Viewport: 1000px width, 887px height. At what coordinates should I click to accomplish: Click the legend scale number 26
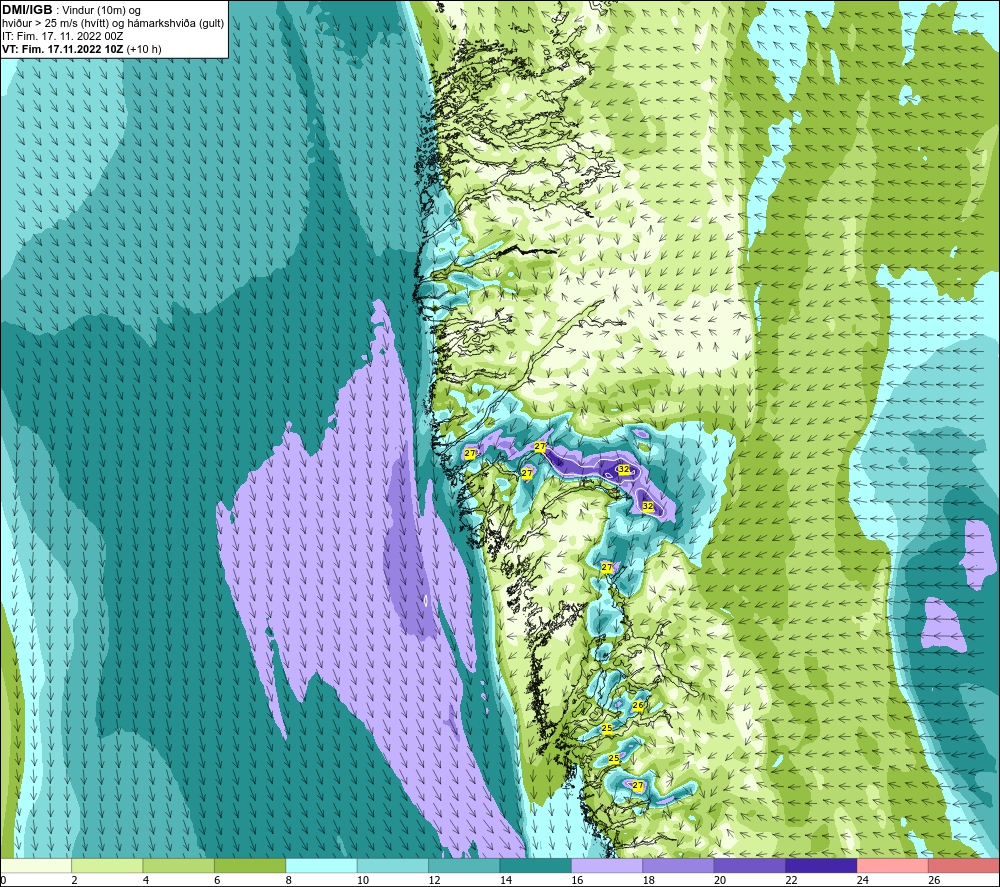934,880
